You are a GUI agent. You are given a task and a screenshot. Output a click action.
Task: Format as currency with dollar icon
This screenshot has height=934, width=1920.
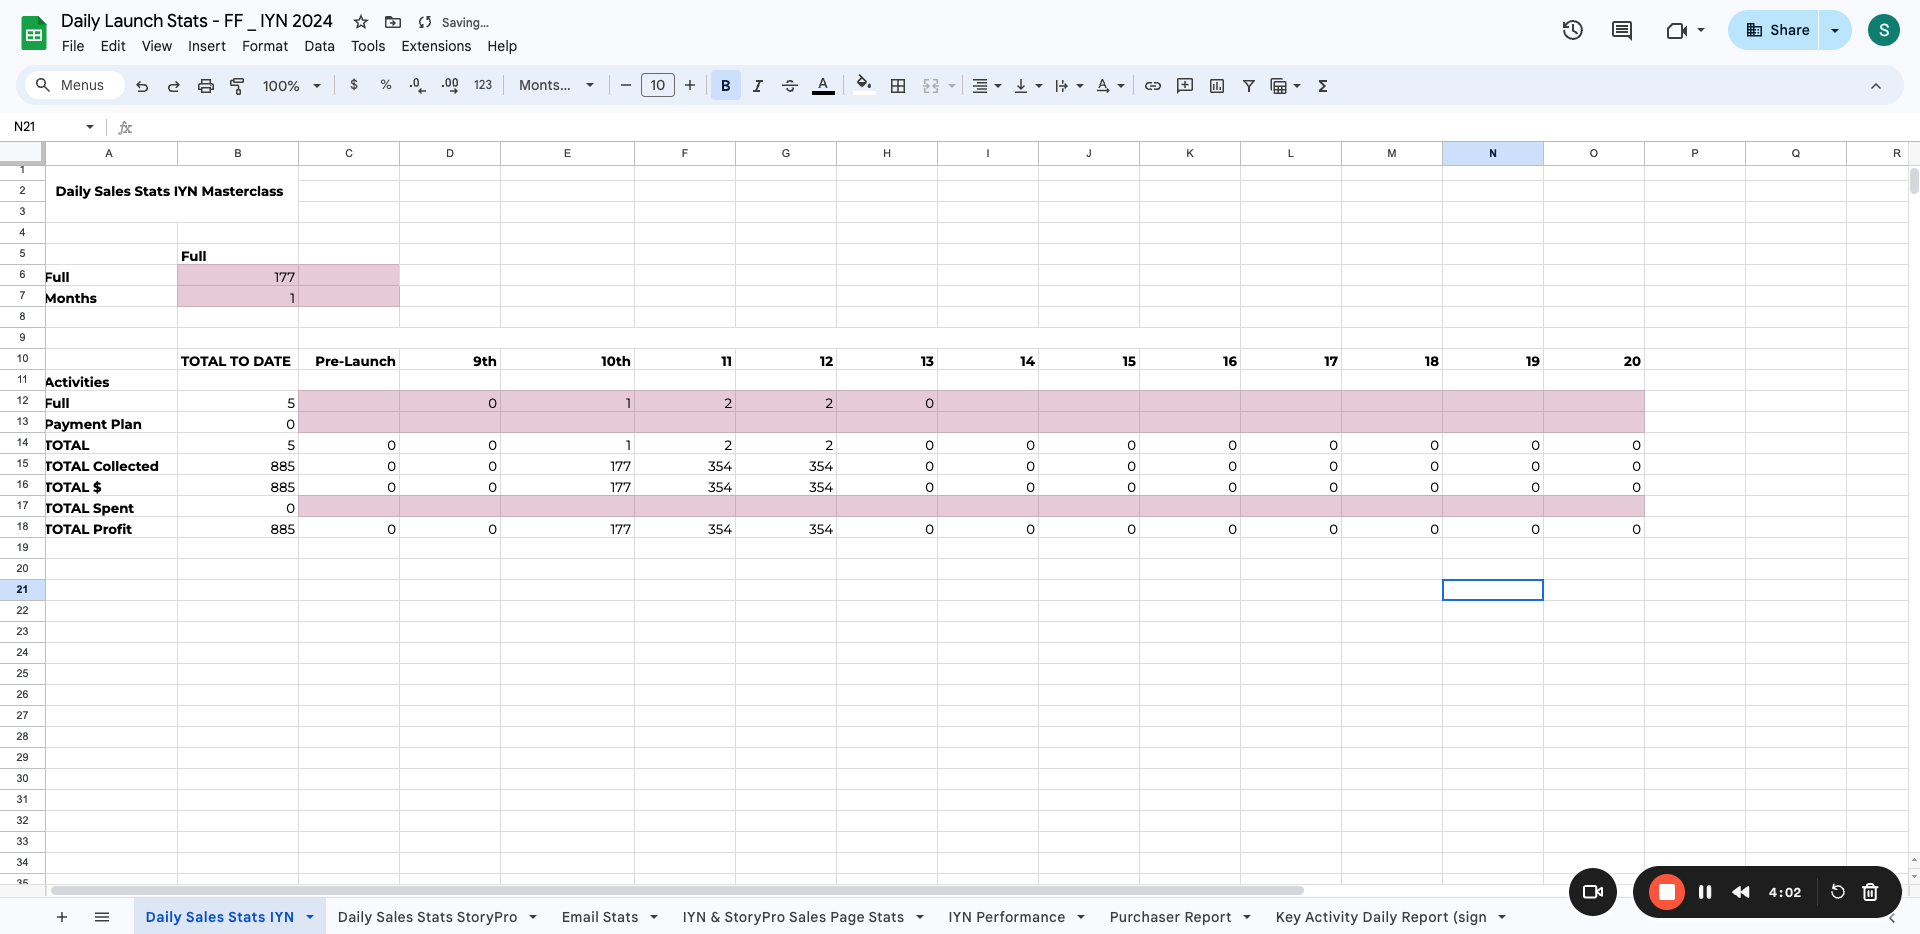tap(354, 85)
